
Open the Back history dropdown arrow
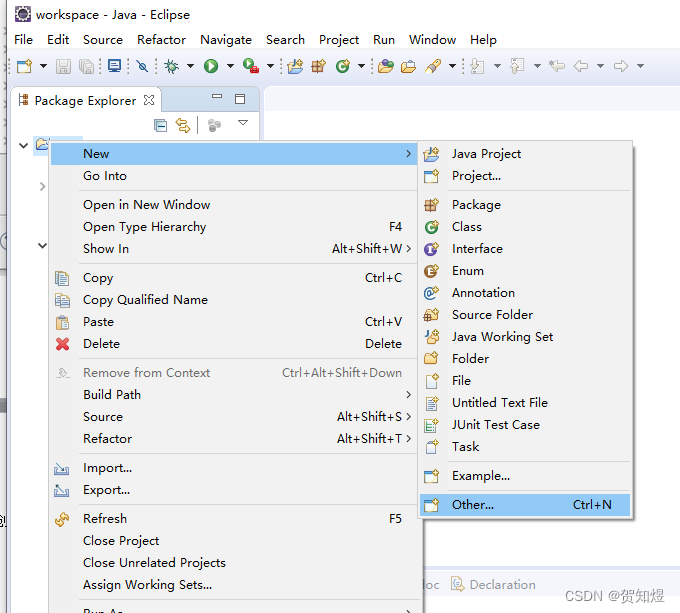coord(600,66)
